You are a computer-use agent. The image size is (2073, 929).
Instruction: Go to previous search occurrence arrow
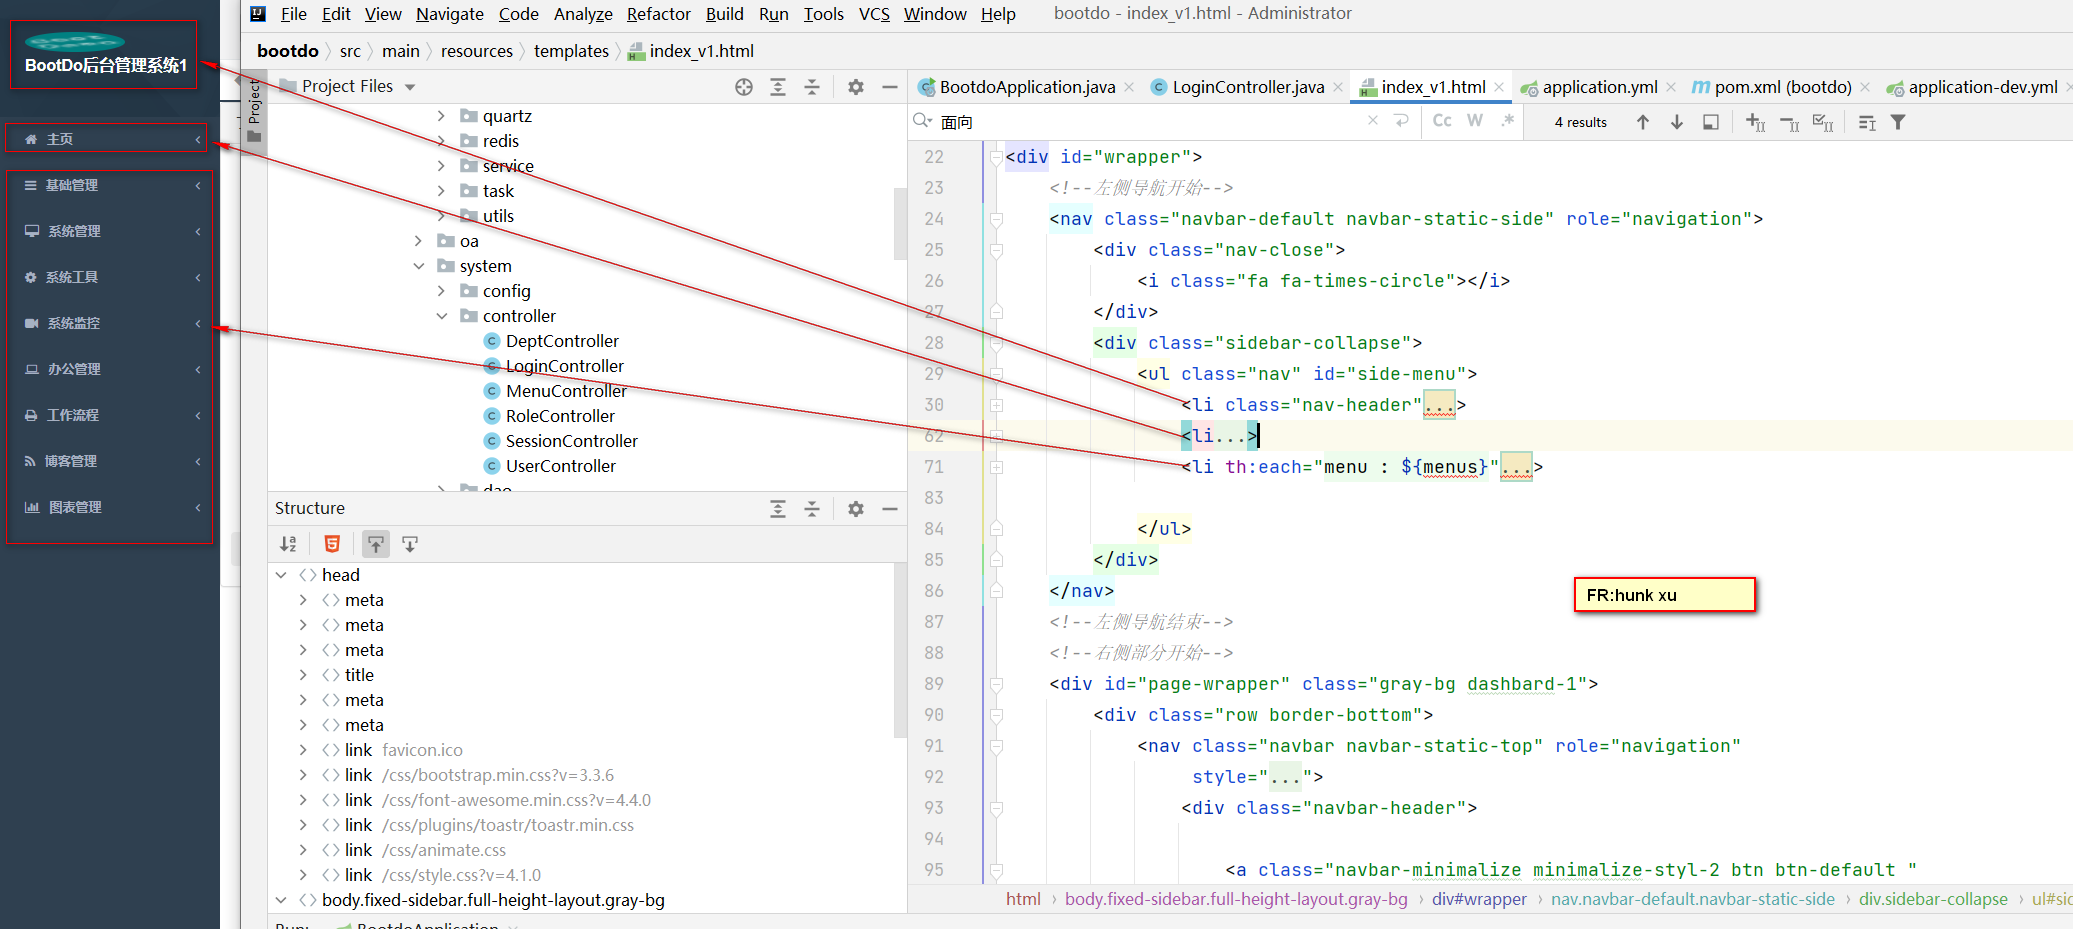pos(1643,122)
